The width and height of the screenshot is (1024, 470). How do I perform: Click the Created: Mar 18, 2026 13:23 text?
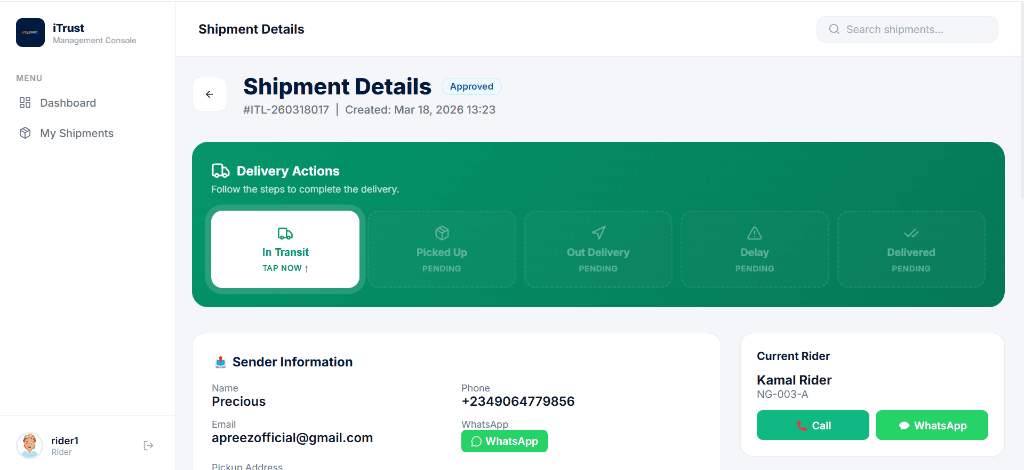(420, 110)
